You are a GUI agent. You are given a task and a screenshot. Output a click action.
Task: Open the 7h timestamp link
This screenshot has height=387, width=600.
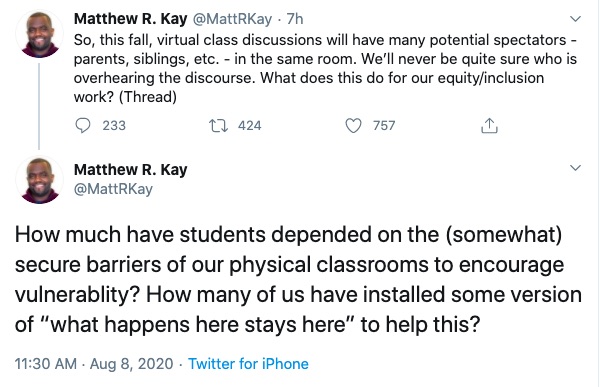[295, 19]
